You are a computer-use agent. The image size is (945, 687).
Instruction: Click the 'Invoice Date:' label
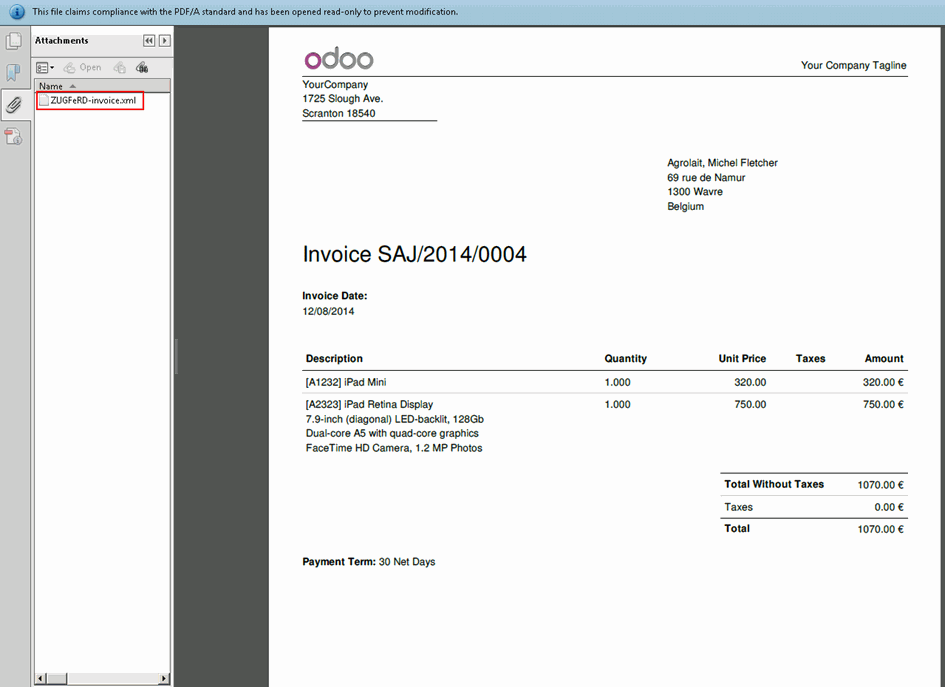[x=334, y=296]
